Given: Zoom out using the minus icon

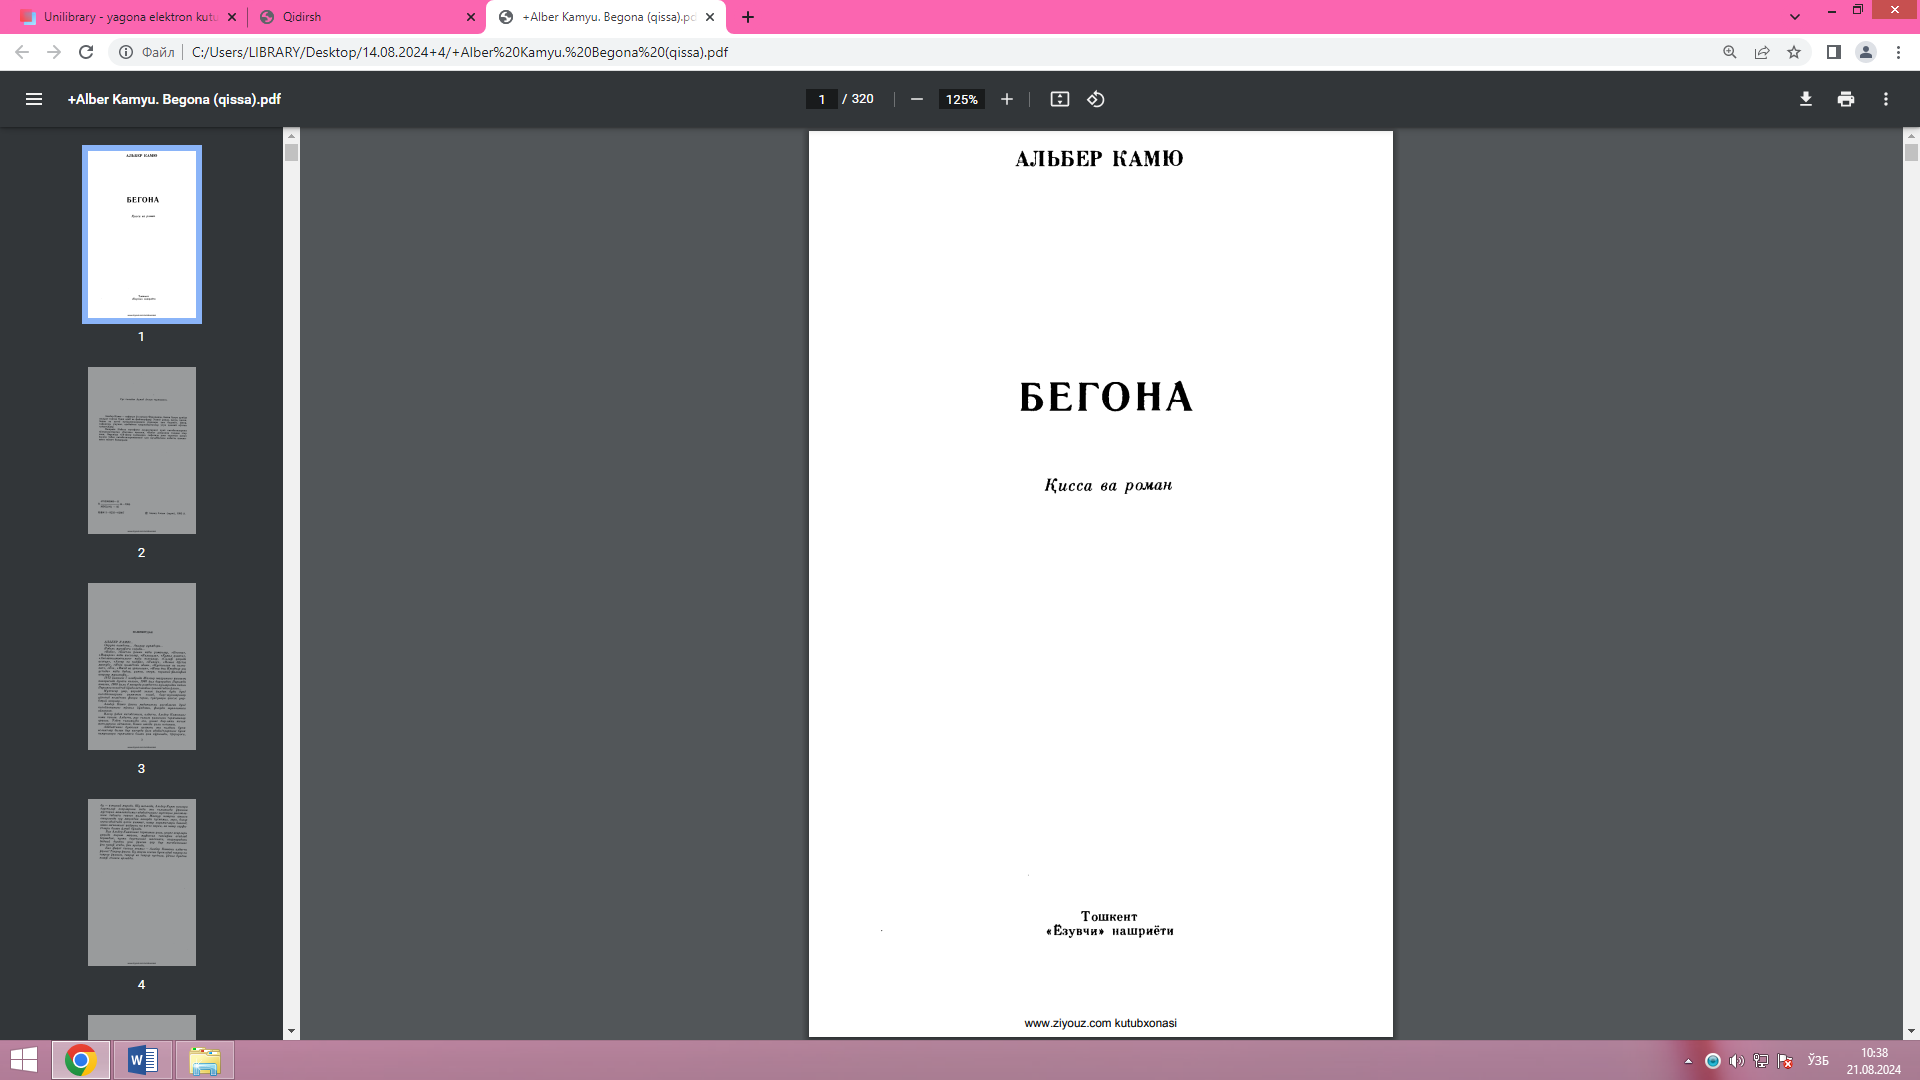Looking at the screenshot, I should 916,99.
